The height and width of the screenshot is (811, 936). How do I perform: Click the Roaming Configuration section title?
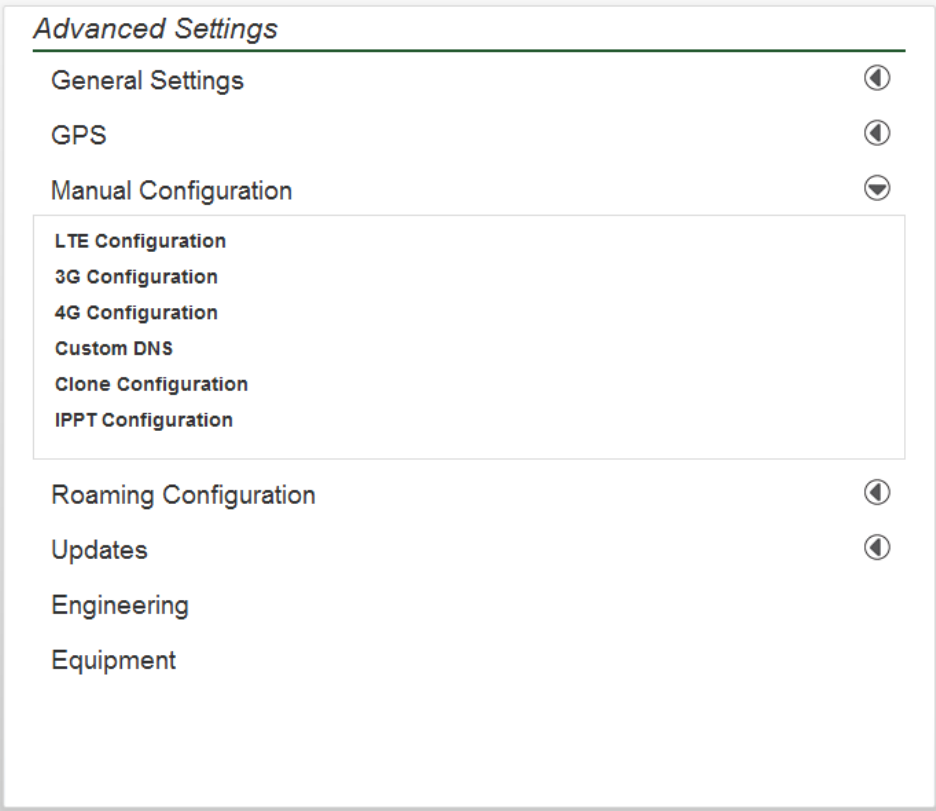point(183,495)
